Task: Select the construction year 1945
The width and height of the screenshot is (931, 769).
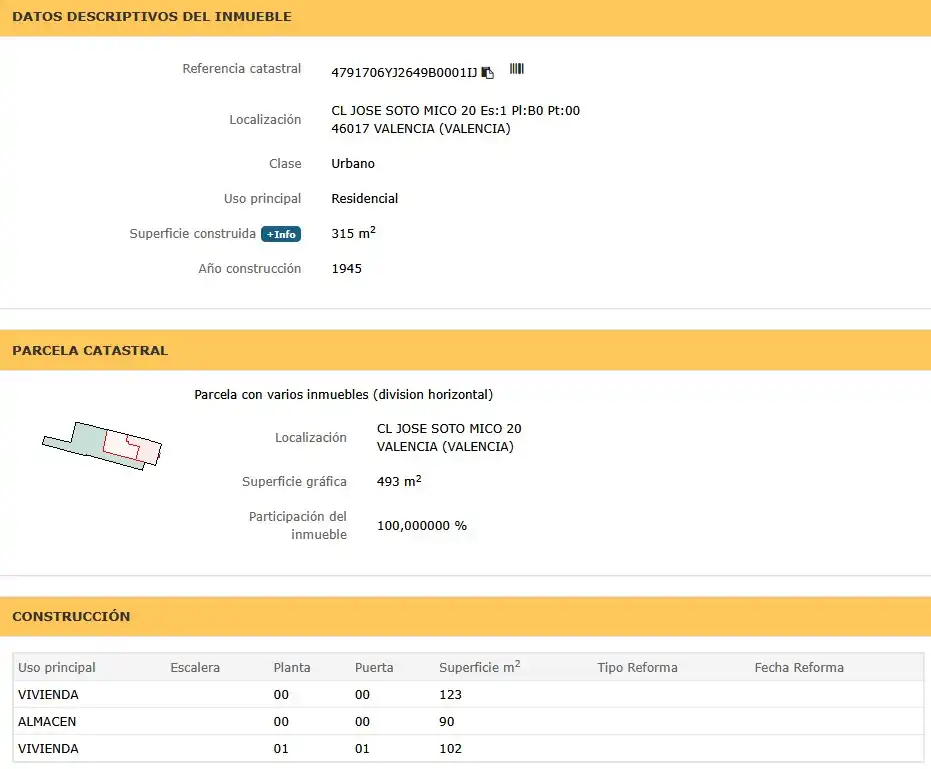Action: (x=347, y=268)
